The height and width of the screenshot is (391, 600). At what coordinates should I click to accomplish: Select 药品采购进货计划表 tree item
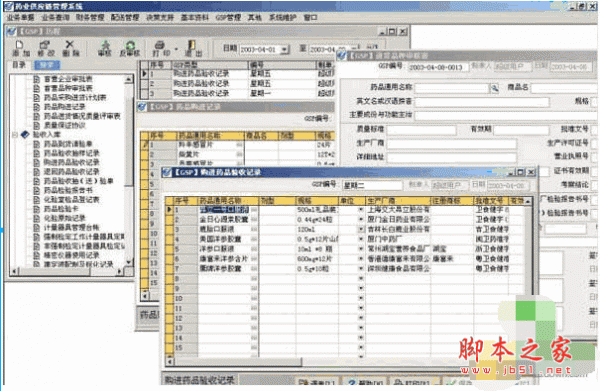click(x=75, y=97)
